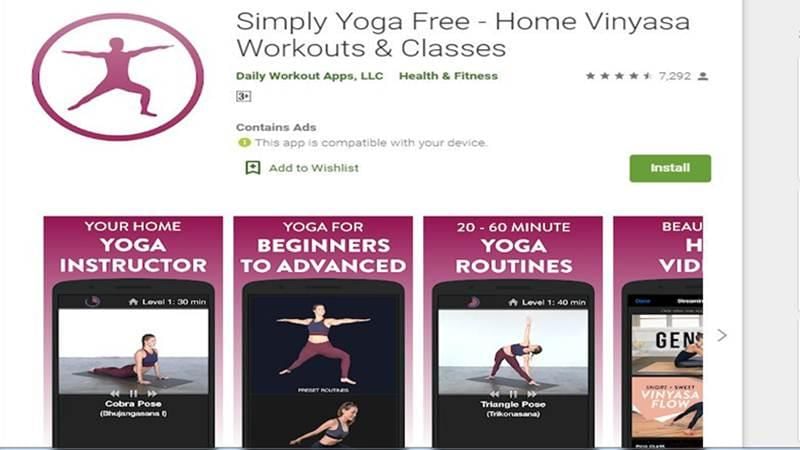The width and height of the screenshot is (800, 450).
Task: Open Daily Workout Apps, LLC developer page
Action: pyautogui.click(x=309, y=76)
